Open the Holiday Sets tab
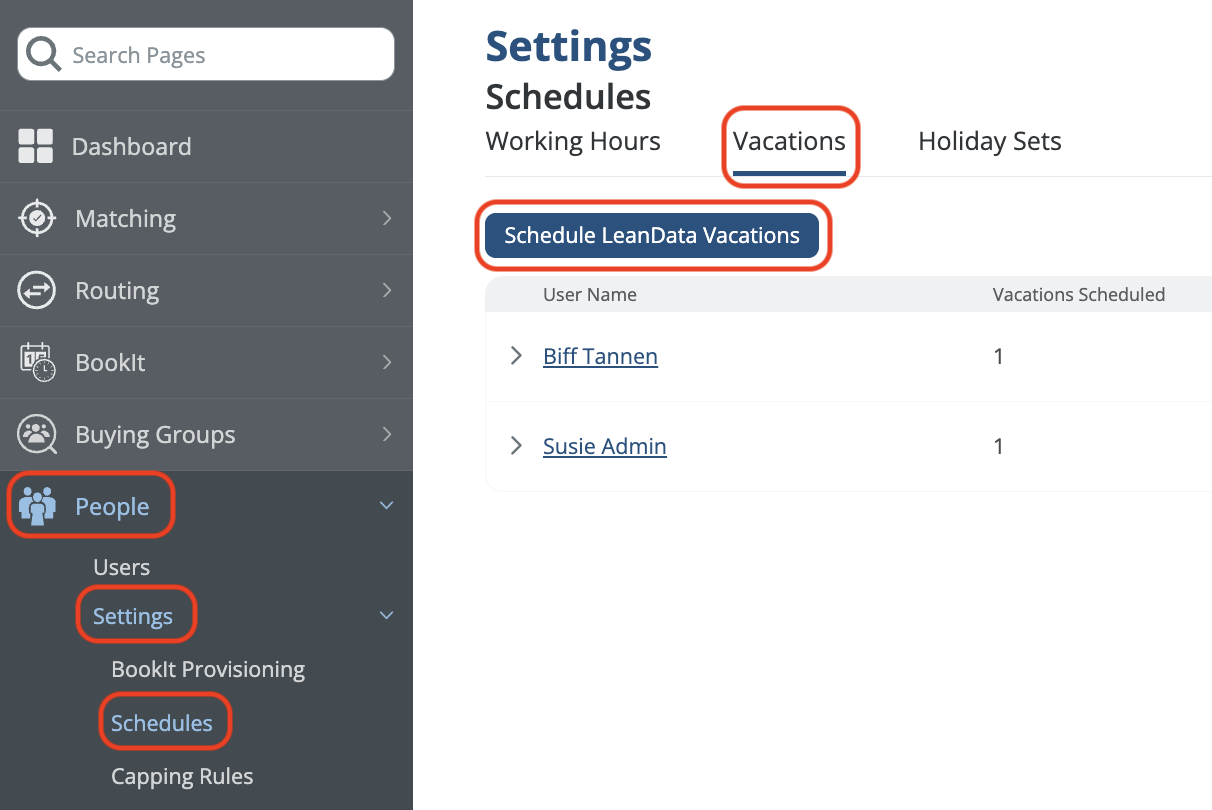The width and height of the screenshot is (1212, 810). point(989,142)
